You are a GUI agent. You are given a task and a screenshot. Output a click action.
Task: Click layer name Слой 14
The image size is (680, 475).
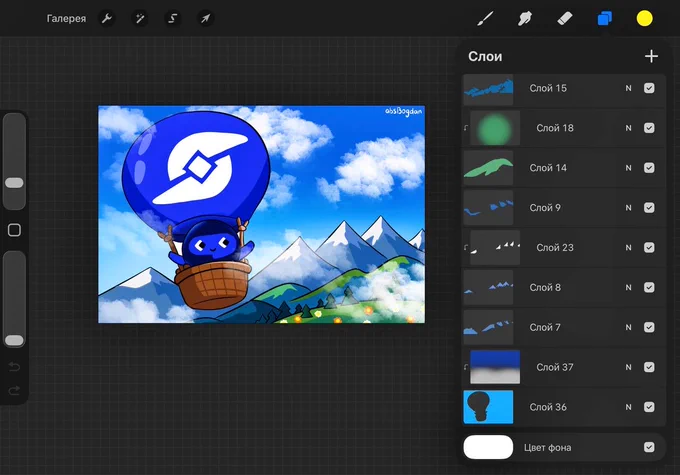pyautogui.click(x=548, y=168)
